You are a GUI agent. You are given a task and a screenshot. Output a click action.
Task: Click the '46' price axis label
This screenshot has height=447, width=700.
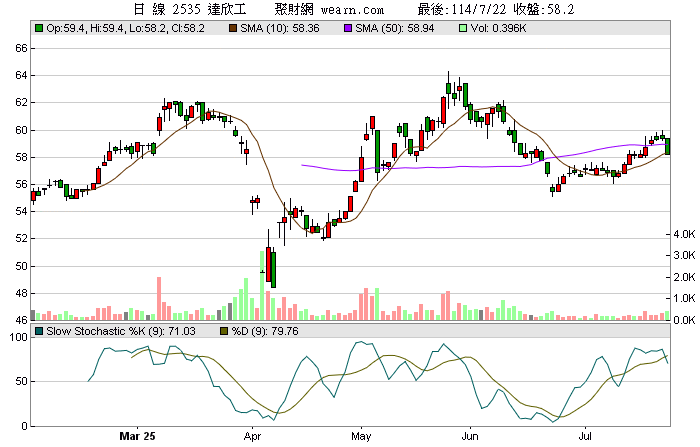[x=21, y=320]
